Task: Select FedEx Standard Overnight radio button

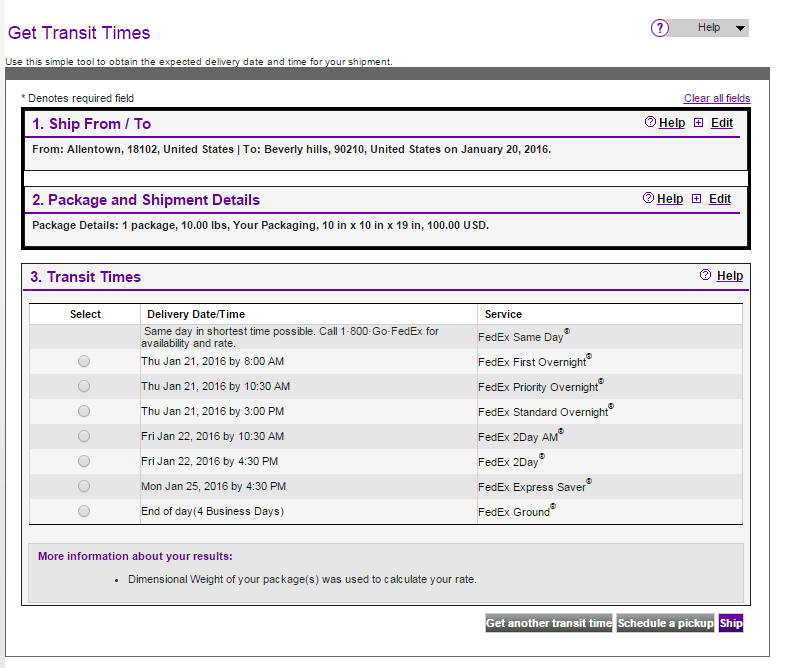Action: (x=84, y=411)
